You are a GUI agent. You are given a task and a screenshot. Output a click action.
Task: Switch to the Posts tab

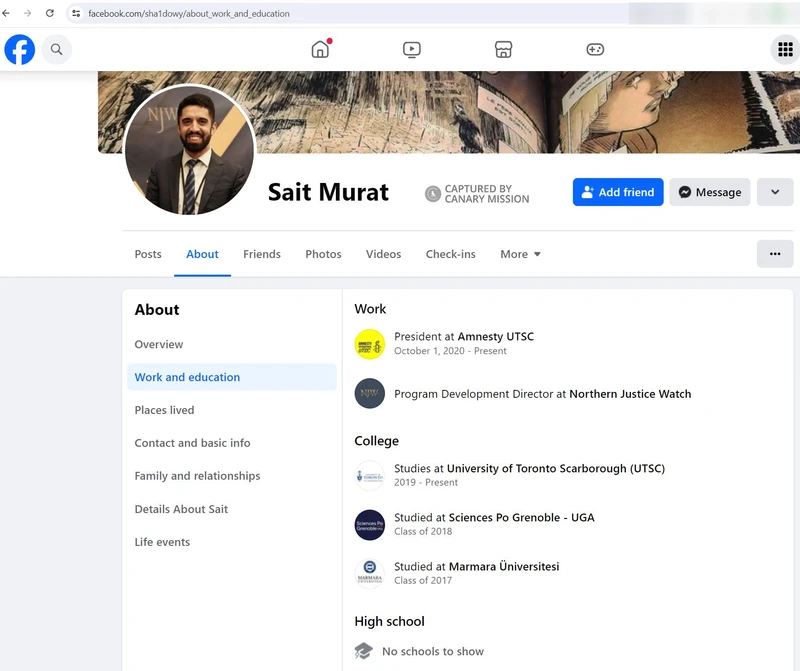tap(148, 254)
